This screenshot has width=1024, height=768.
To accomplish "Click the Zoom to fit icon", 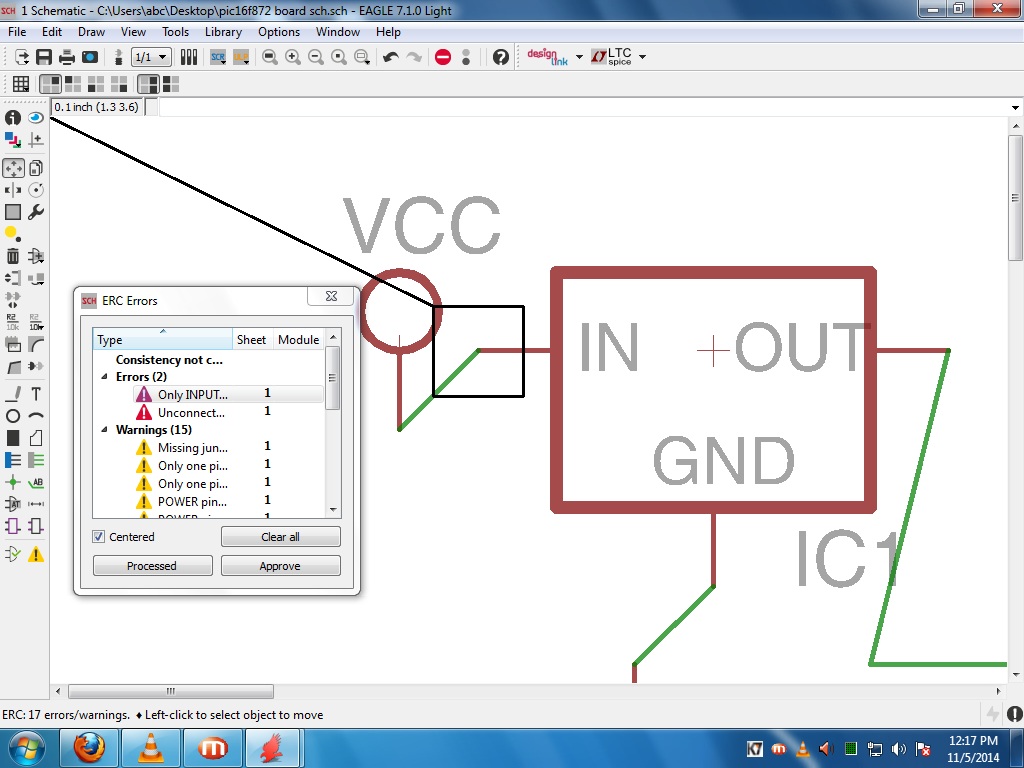I will coord(270,57).
